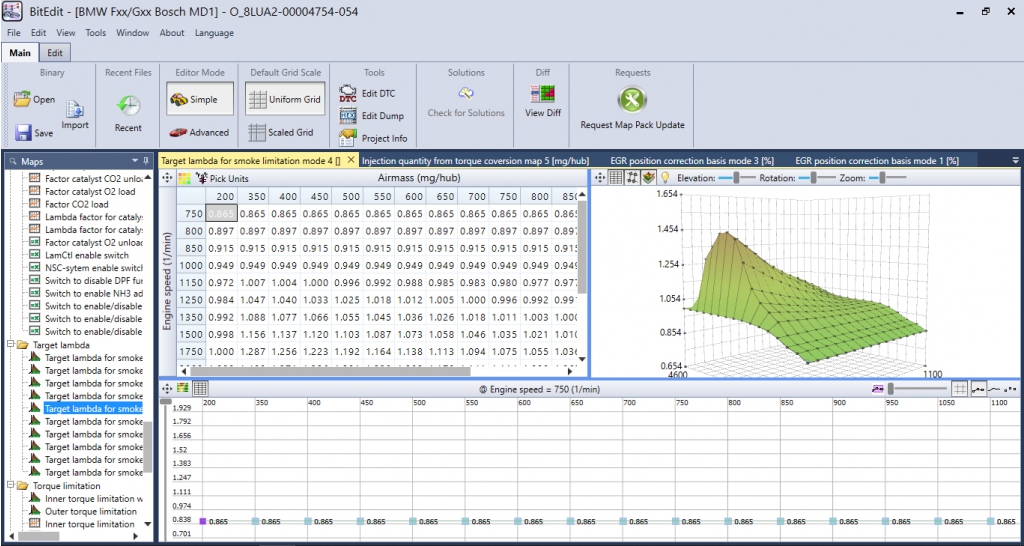The width and height of the screenshot is (1024, 546).
Task: Select line-with-points graph style
Action: point(978,389)
